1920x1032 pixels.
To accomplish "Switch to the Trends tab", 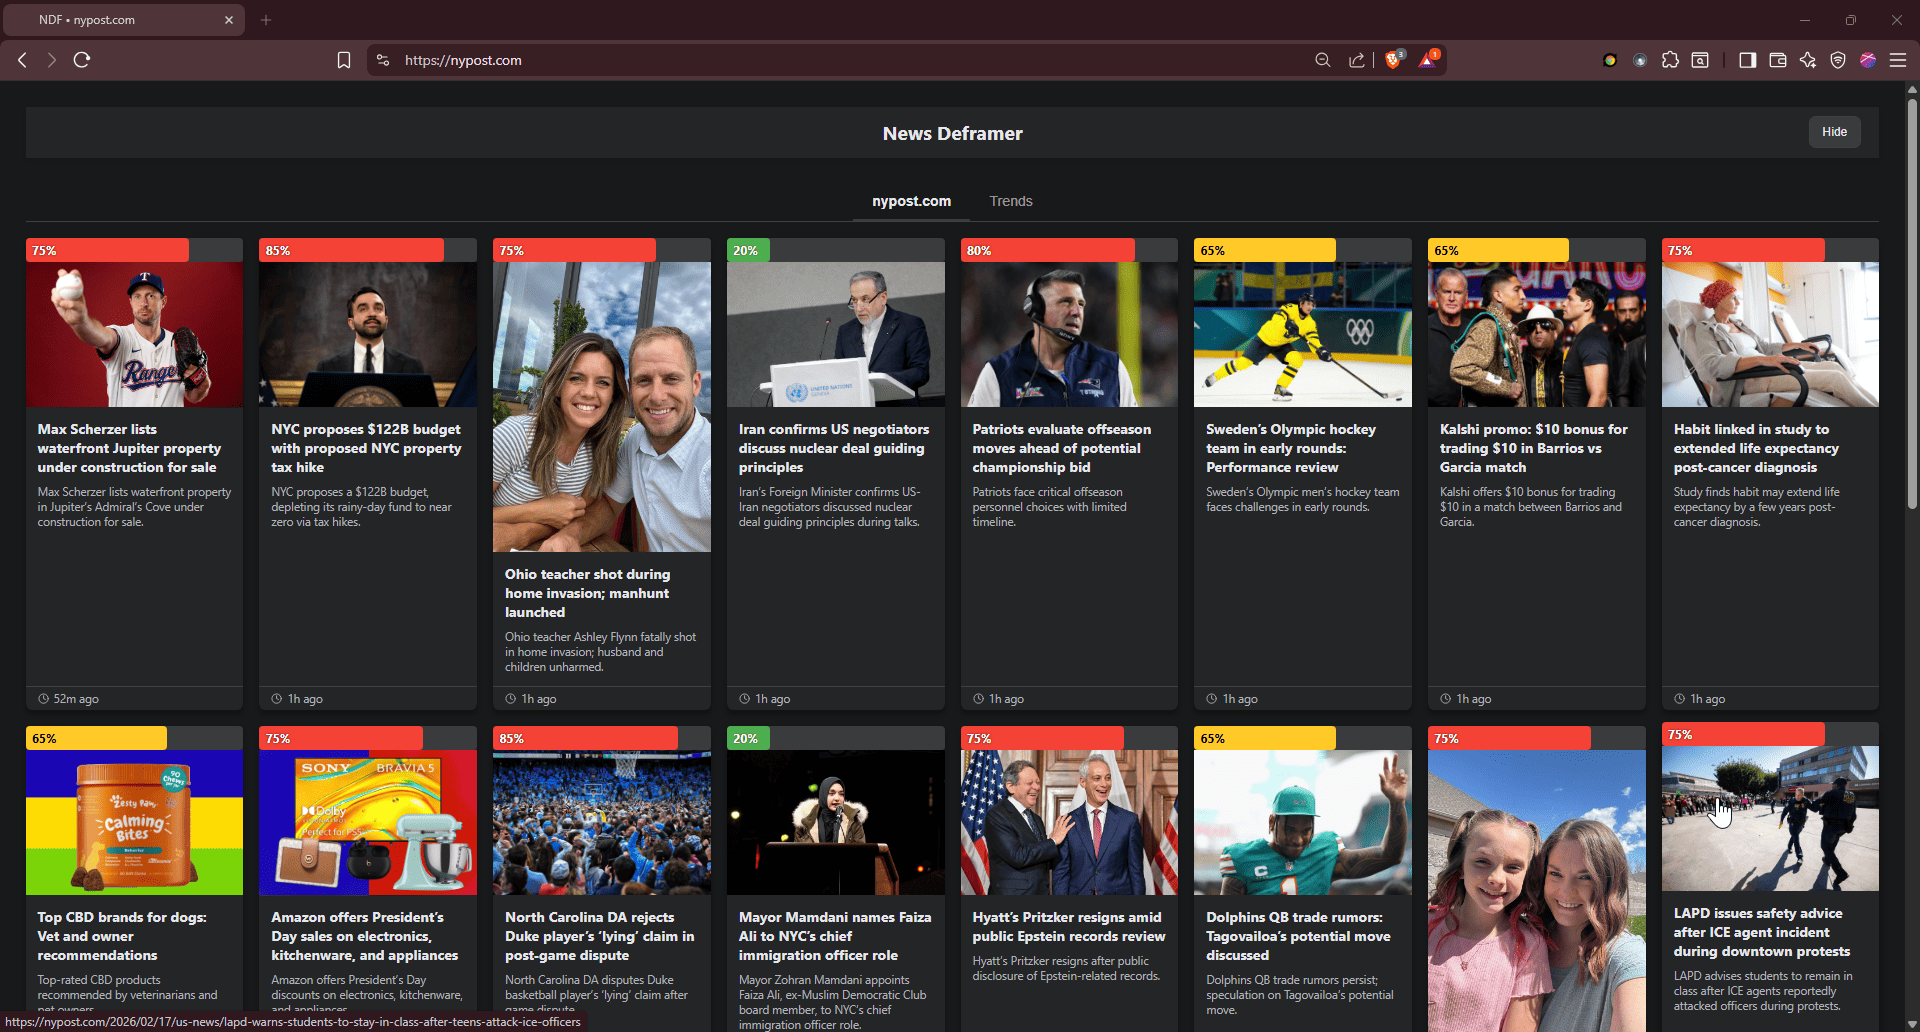I will click(1010, 201).
